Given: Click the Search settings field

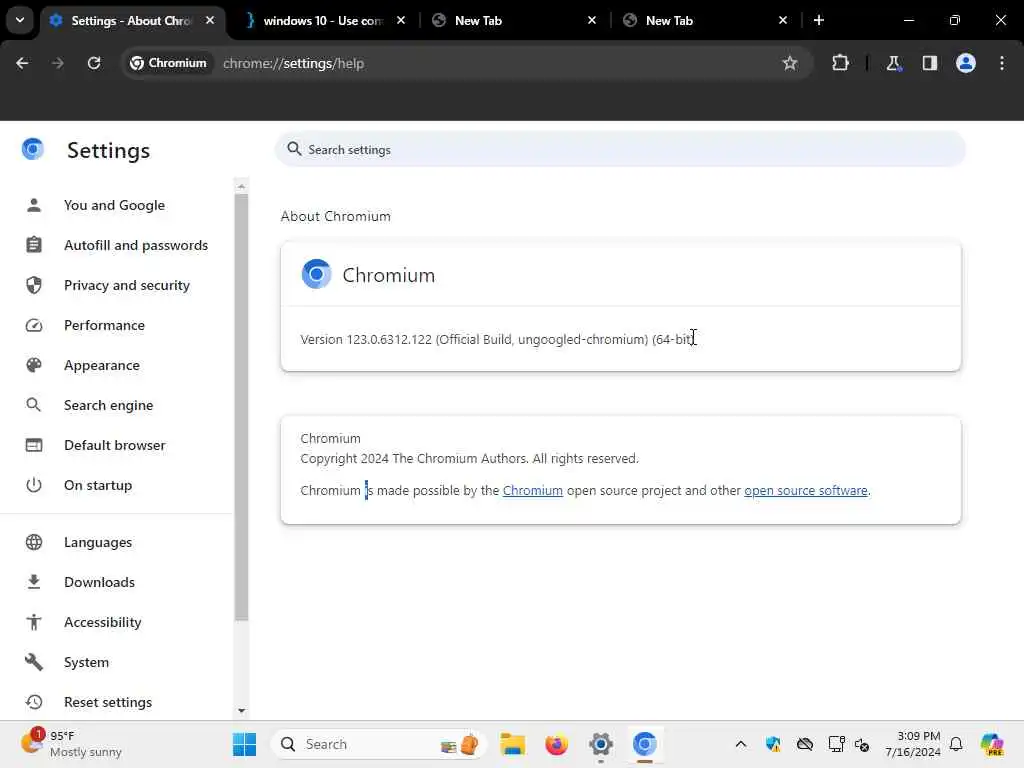Looking at the screenshot, I should (620, 150).
